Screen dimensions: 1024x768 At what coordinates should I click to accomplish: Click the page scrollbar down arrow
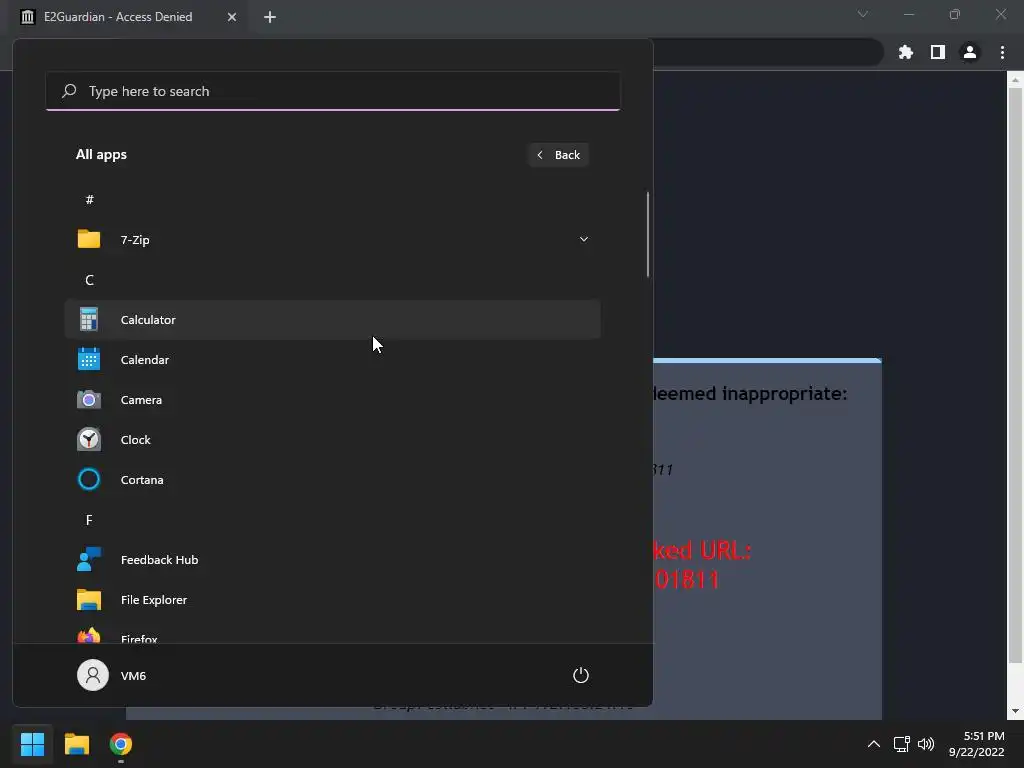pyautogui.click(x=1015, y=711)
